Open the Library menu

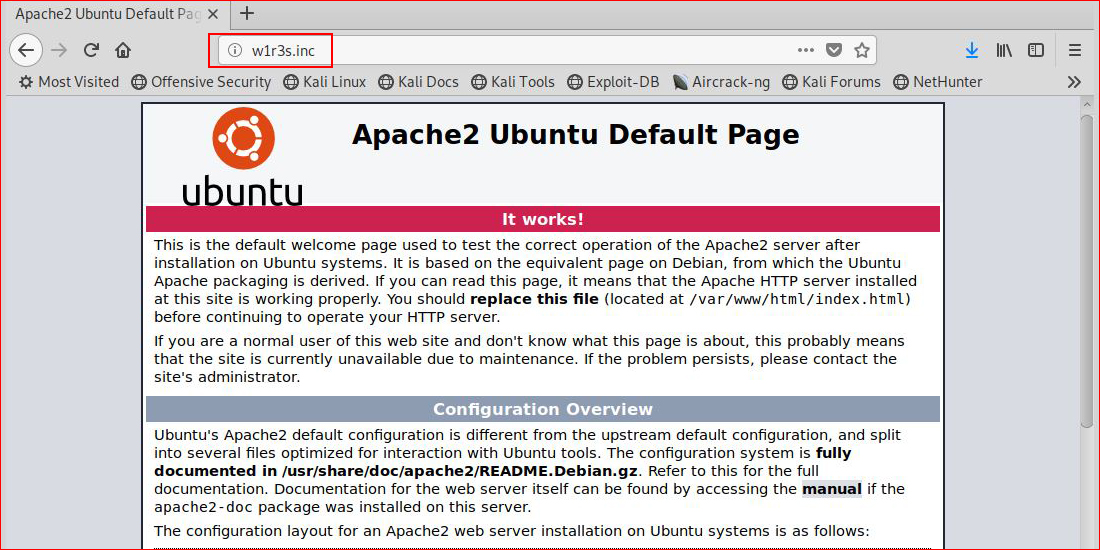coord(1004,51)
